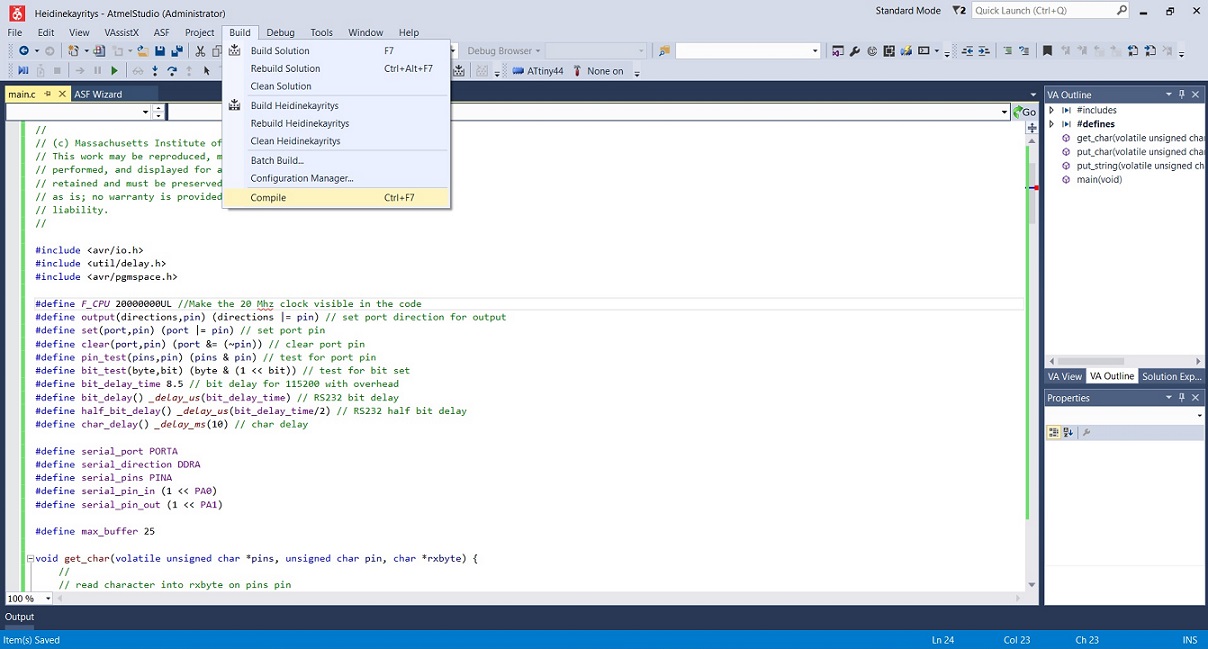The image size is (1208, 649).
Task: Click the Save All disks icon
Action: [x=177, y=51]
